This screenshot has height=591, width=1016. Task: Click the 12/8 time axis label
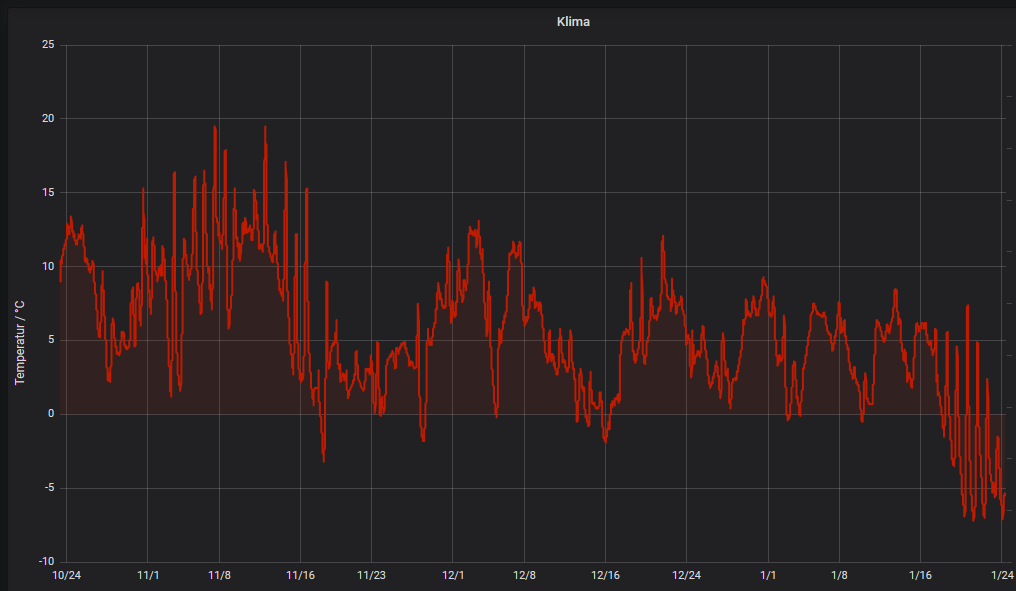click(524, 575)
